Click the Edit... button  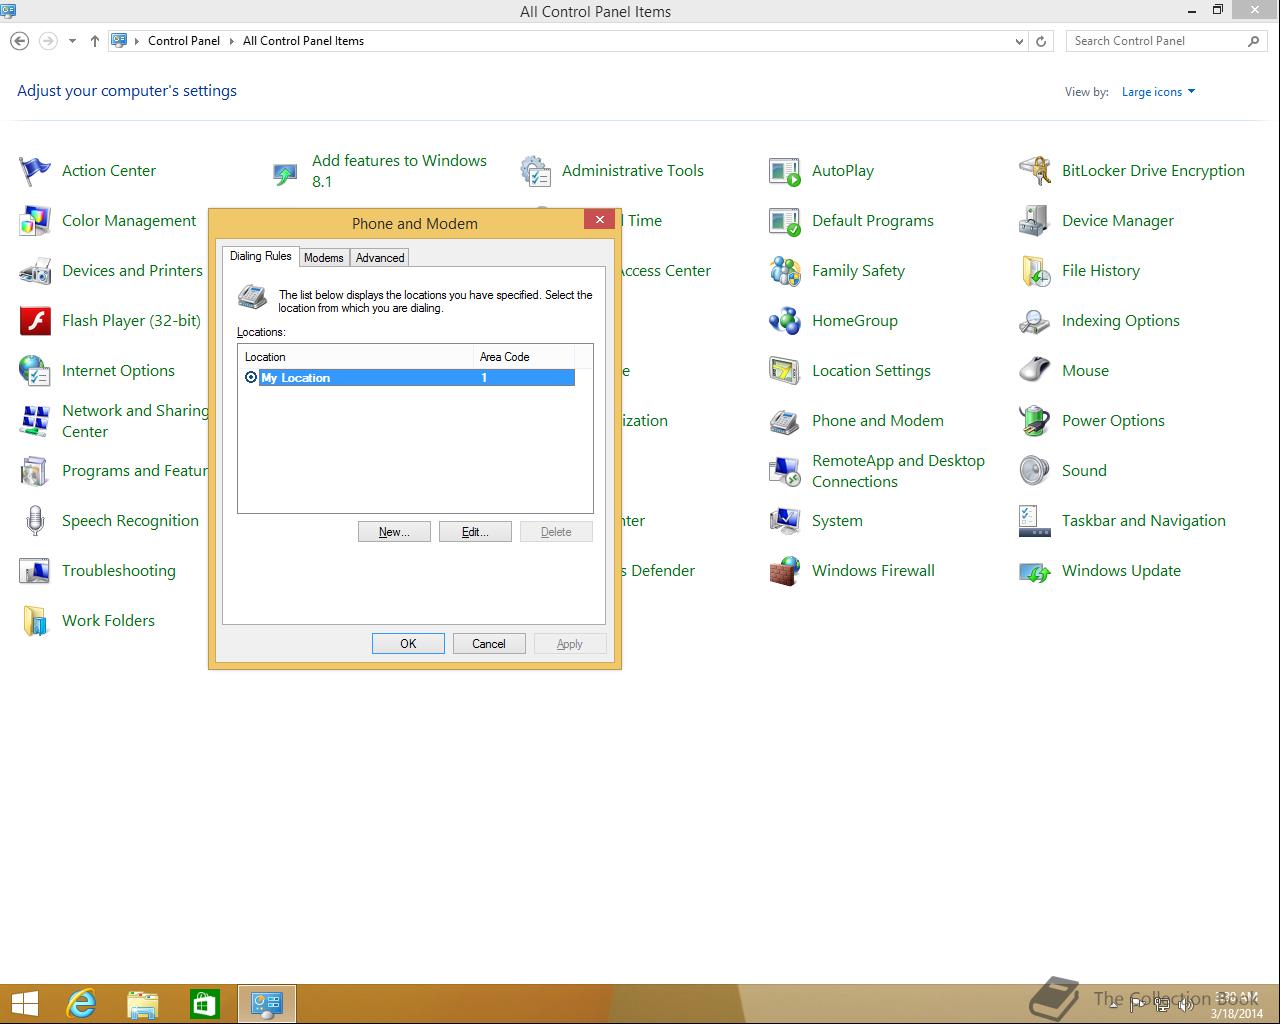(x=475, y=532)
